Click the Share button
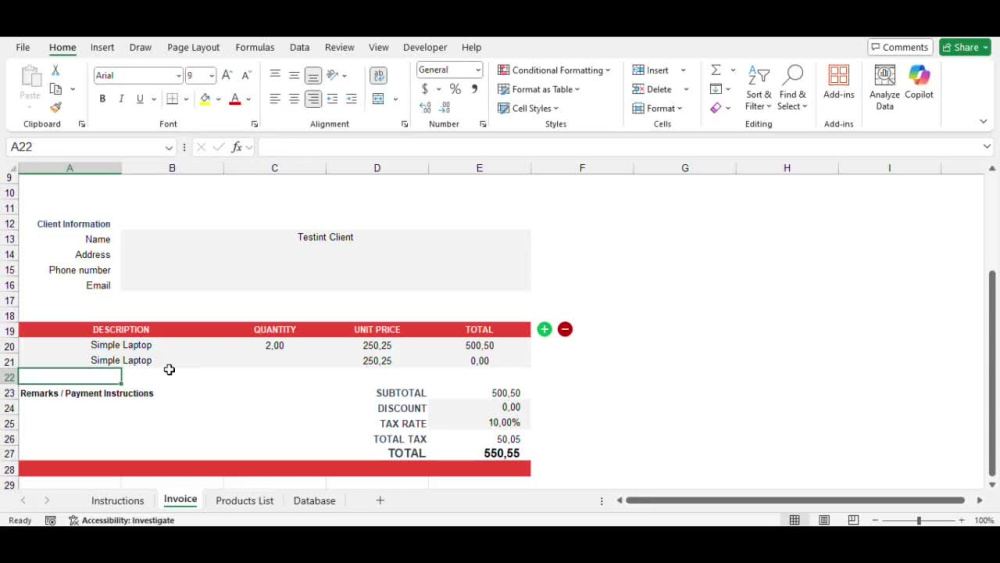This screenshot has width=1000, height=563. 964,47
